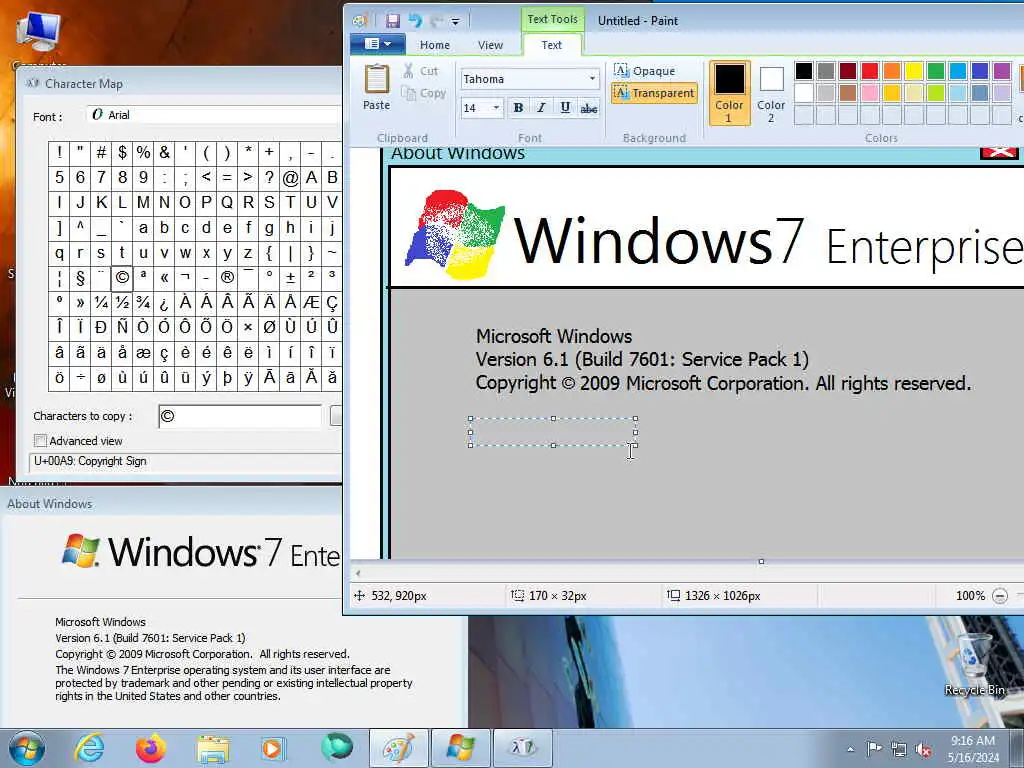Pick the red color swatch
The width and height of the screenshot is (1024, 768).
click(870, 71)
